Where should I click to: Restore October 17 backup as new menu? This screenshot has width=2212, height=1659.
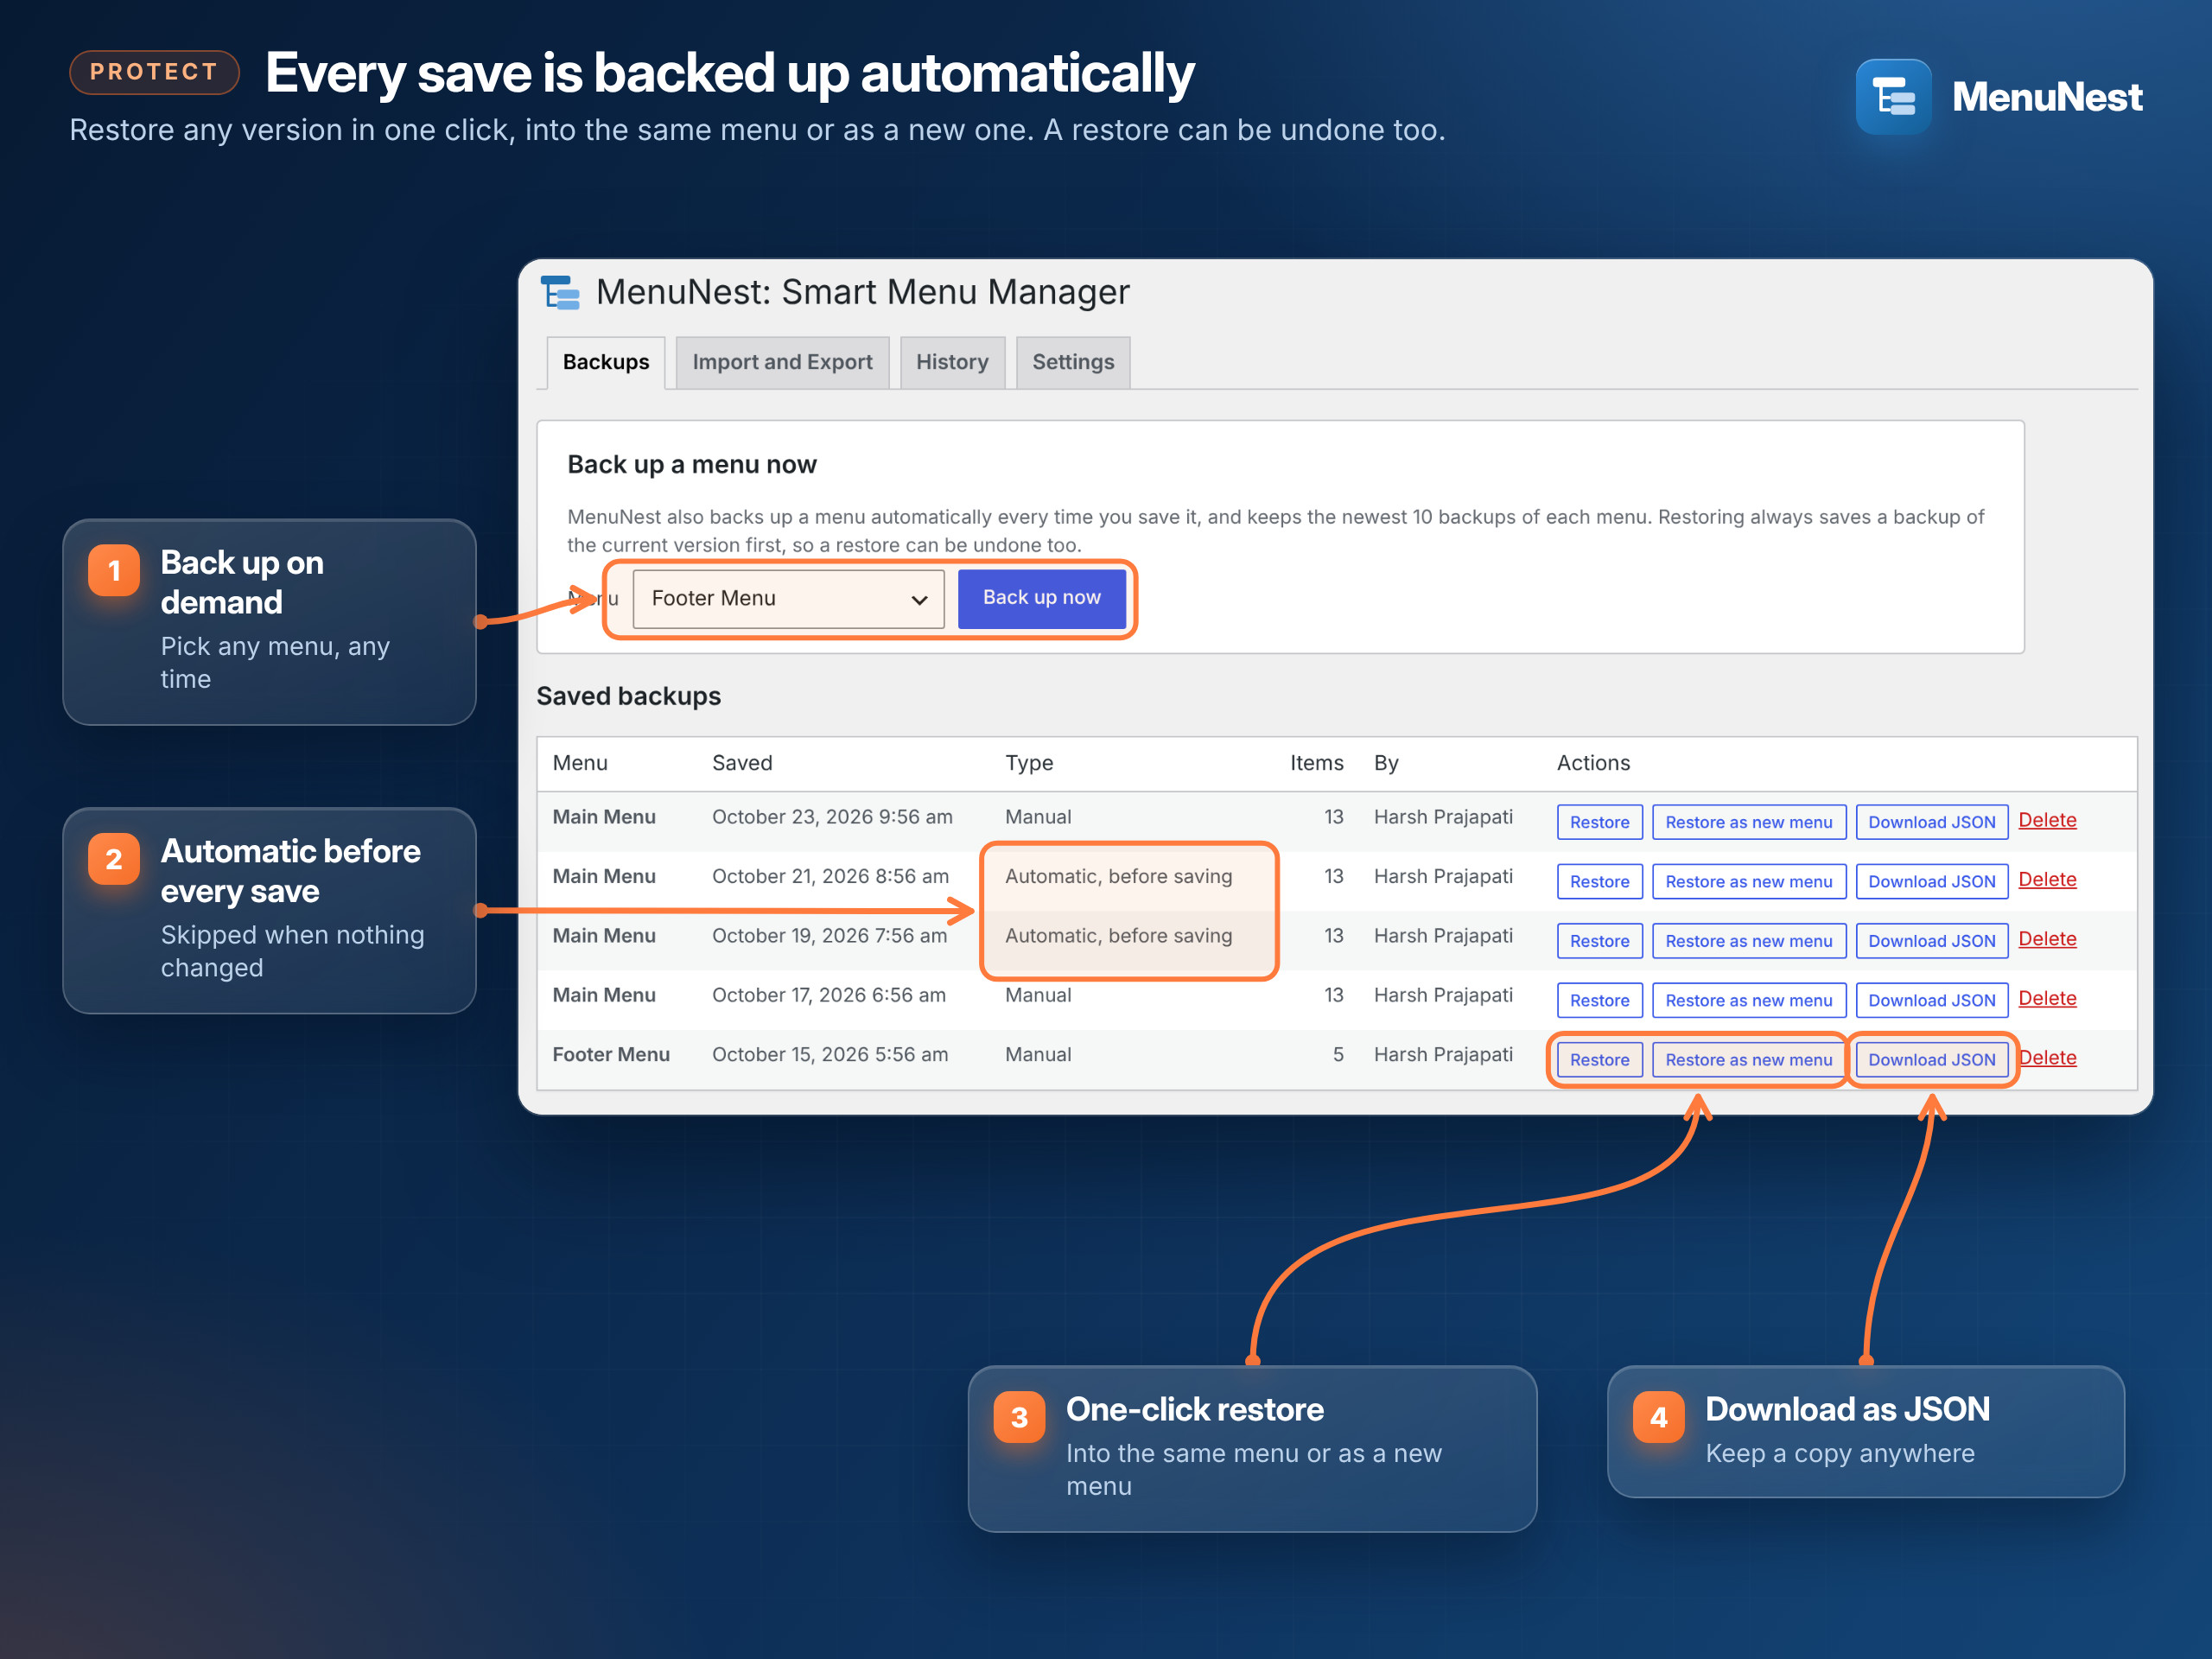pos(1748,1000)
